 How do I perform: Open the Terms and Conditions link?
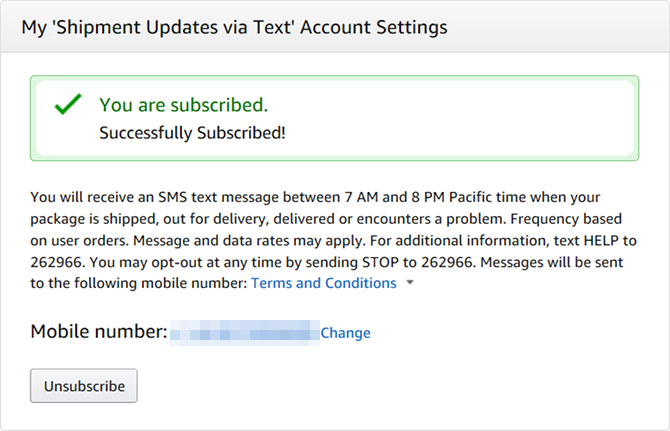click(x=323, y=283)
